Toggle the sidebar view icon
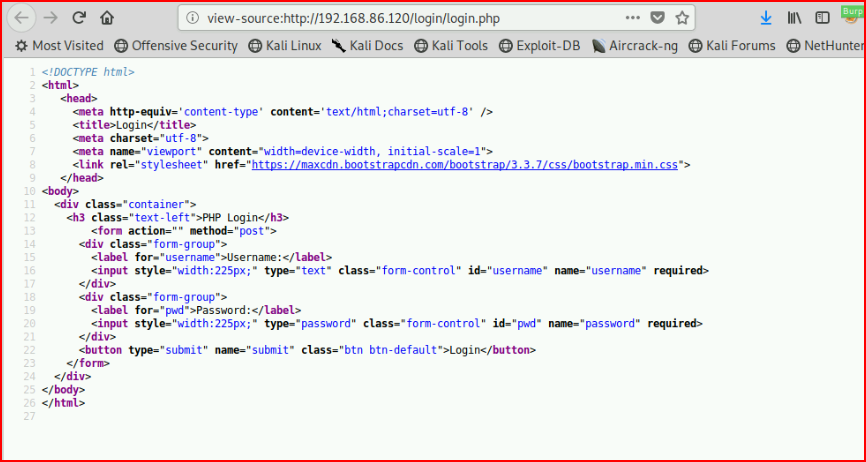The width and height of the screenshot is (866, 462). [x=822, y=18]
